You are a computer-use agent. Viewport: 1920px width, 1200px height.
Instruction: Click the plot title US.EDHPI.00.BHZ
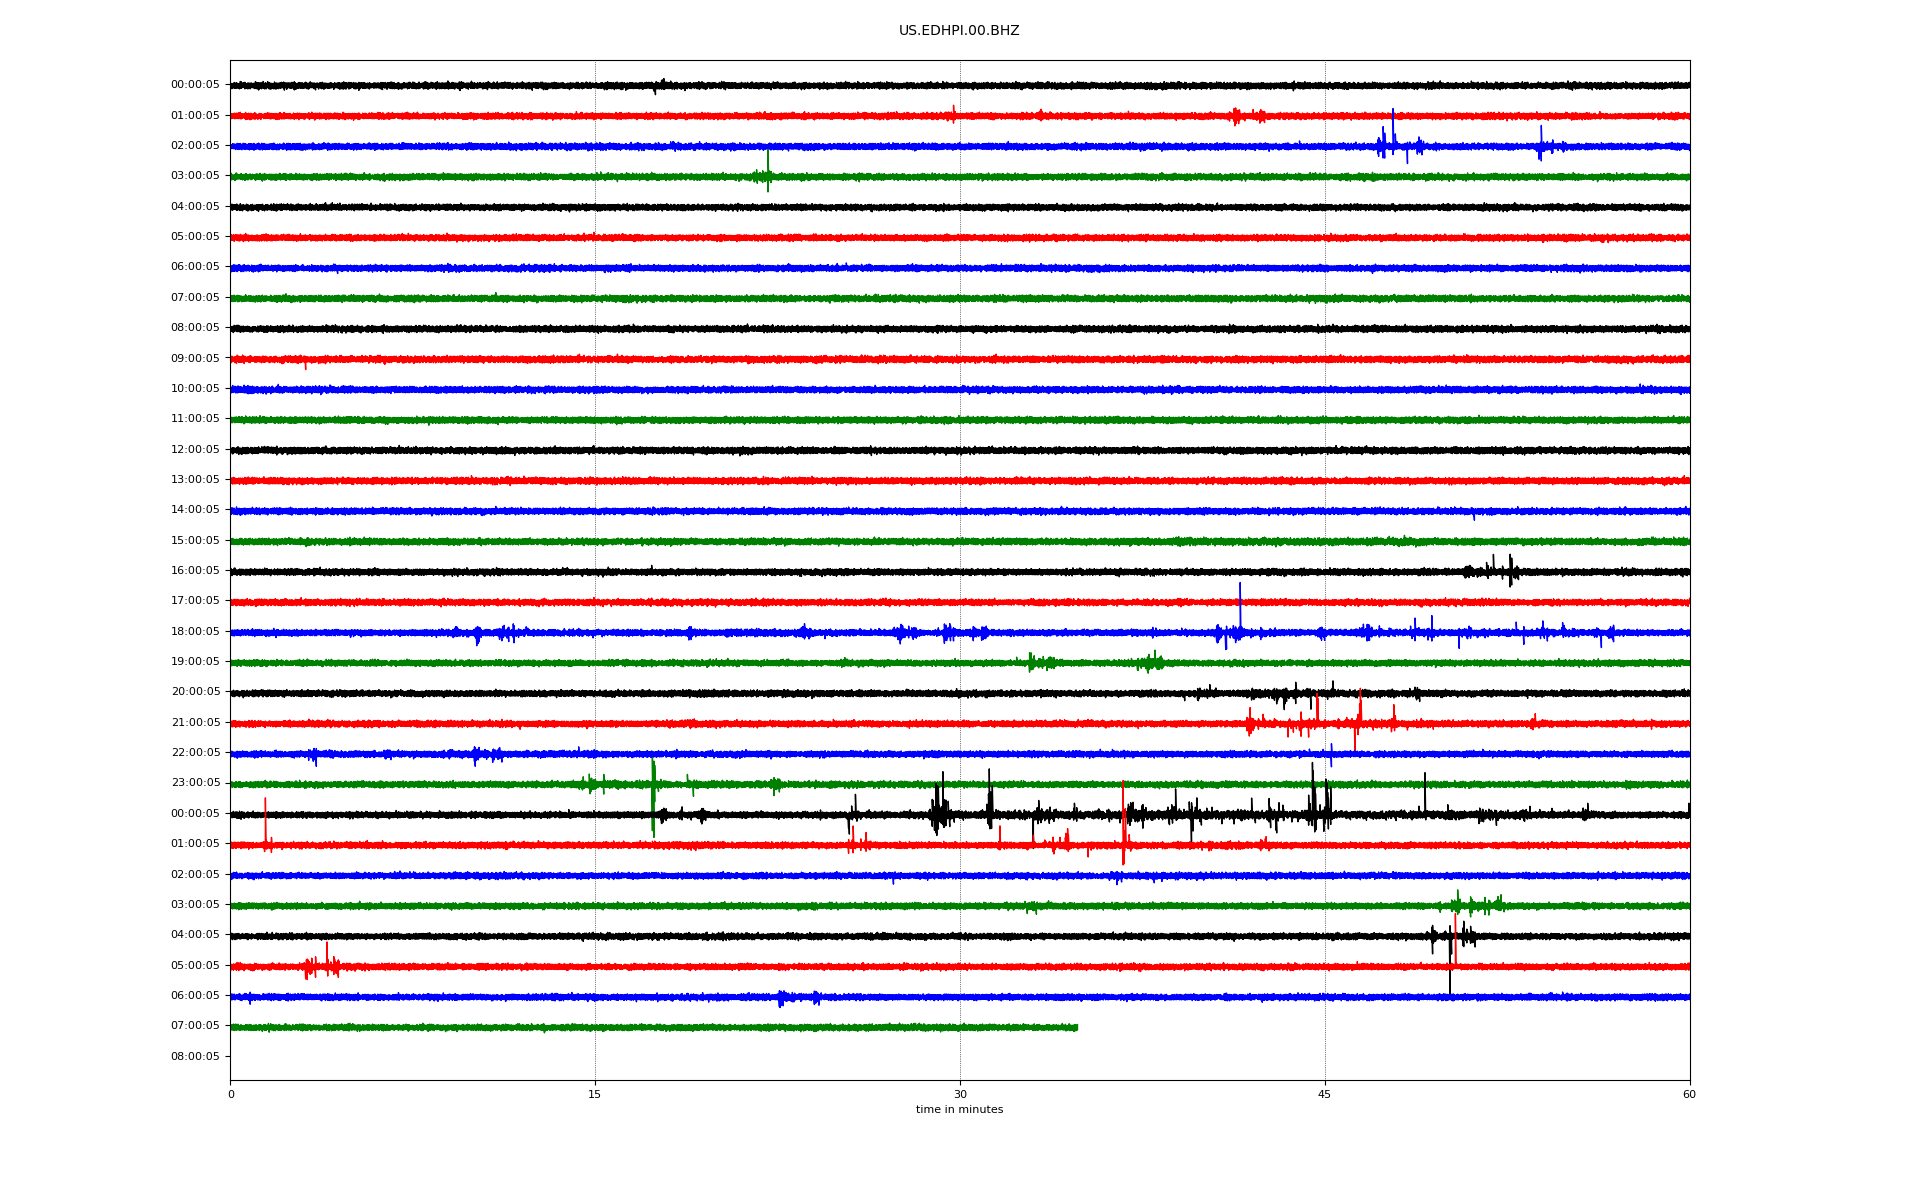coord(958,31)
